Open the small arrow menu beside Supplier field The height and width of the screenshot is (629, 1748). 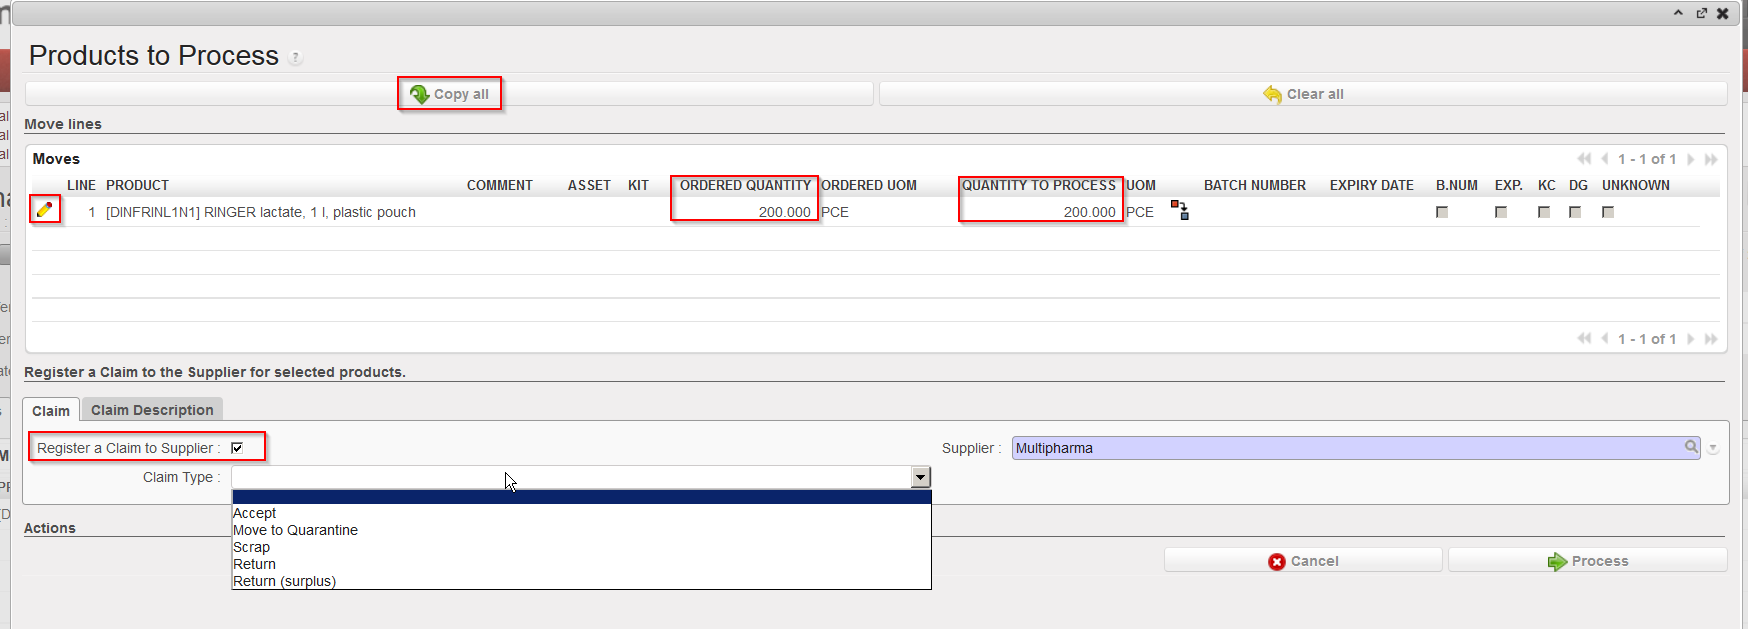coord(1713,449)
